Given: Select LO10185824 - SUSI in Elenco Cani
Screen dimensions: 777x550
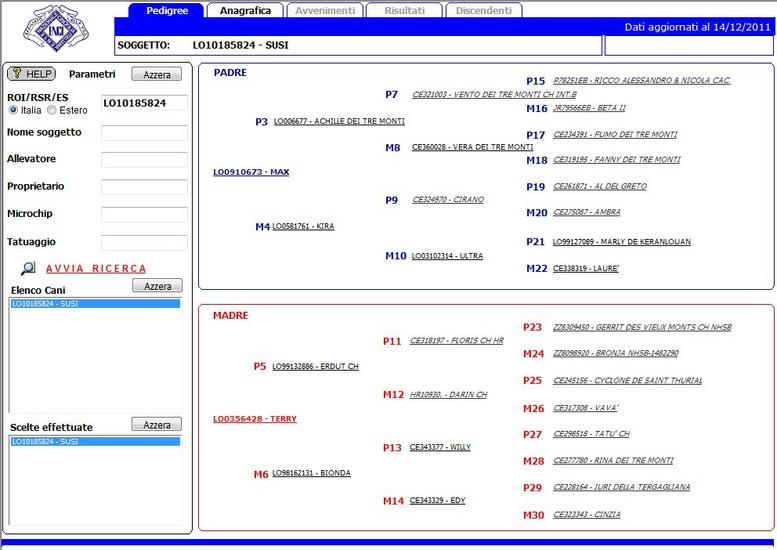Looking at the screenshot, I should [x=95, y=303].
